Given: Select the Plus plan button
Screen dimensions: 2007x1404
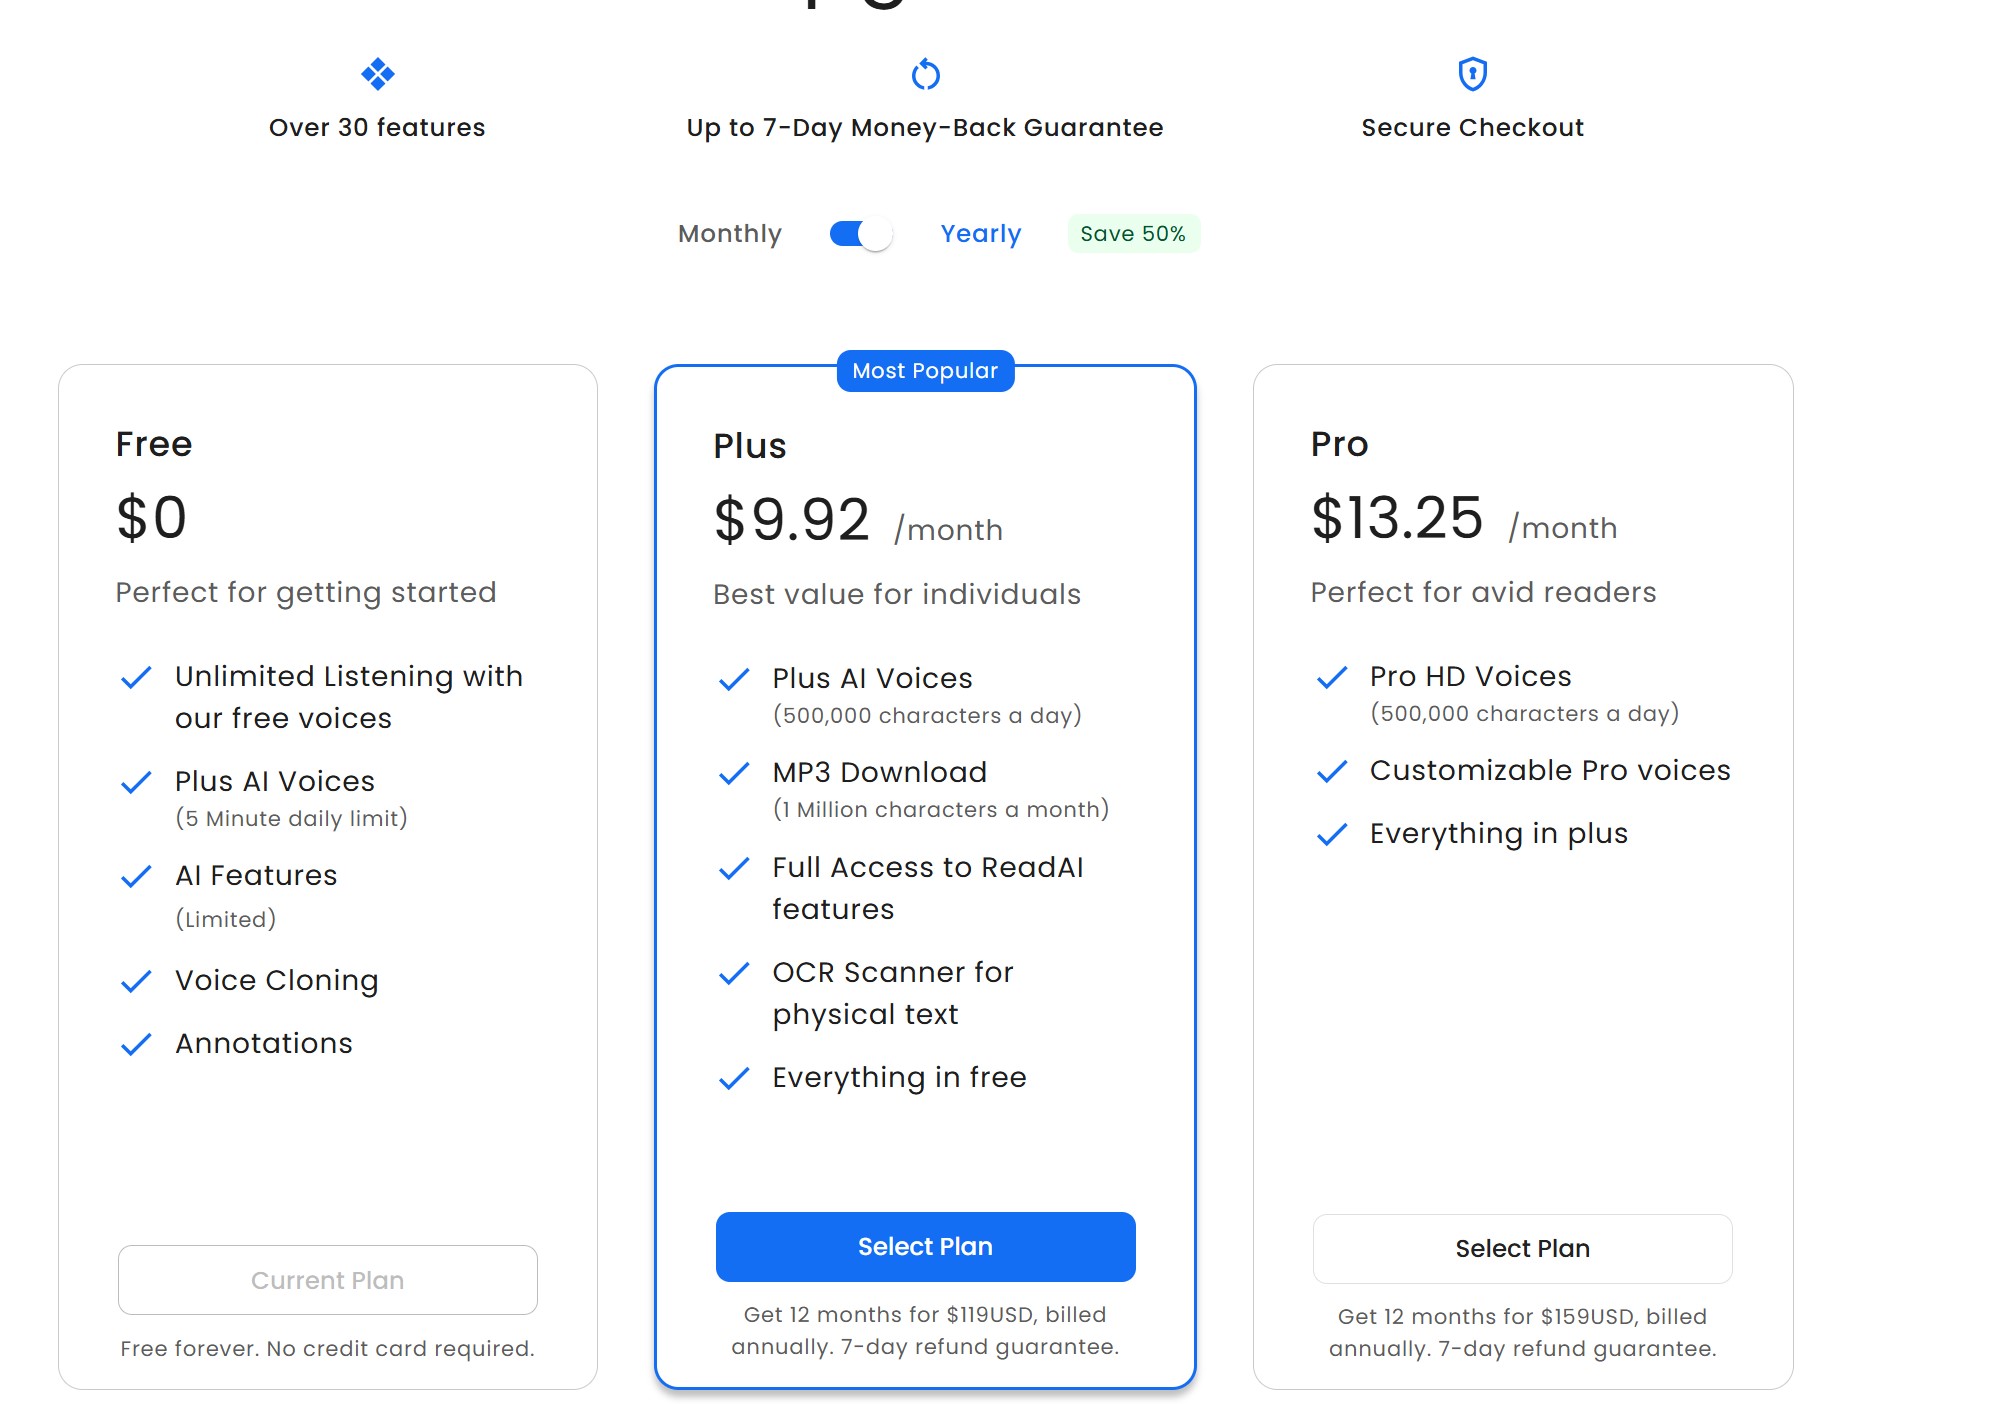Looking at the screenshot, I should pyautogui.click(x=925, y=1247).
